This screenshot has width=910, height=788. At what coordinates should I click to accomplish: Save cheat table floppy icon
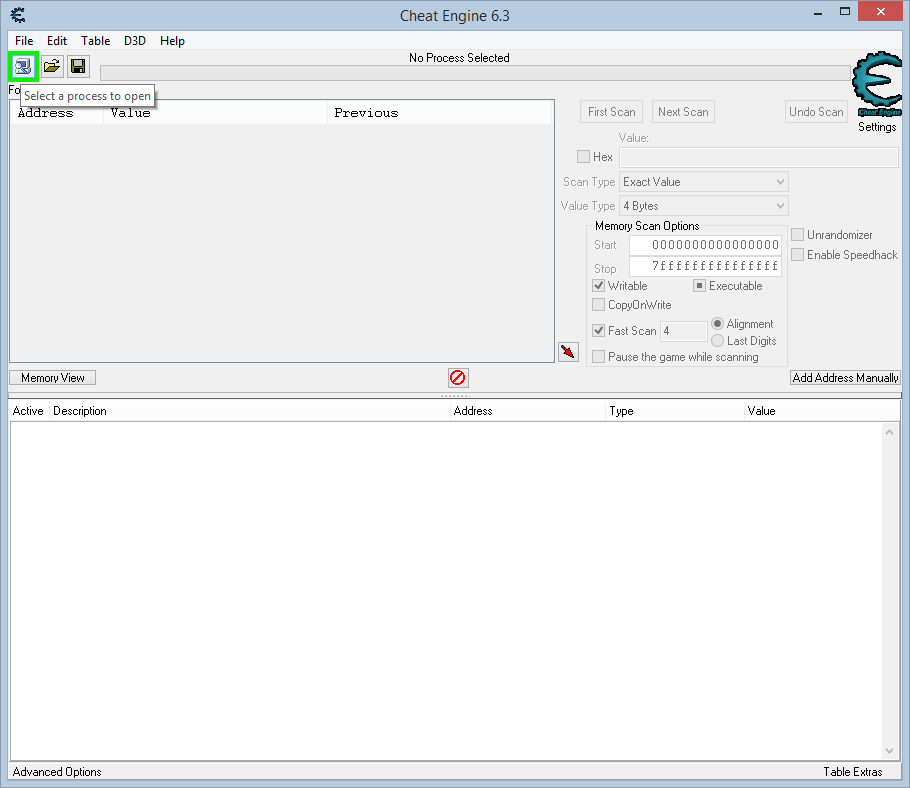click(78, 66)
